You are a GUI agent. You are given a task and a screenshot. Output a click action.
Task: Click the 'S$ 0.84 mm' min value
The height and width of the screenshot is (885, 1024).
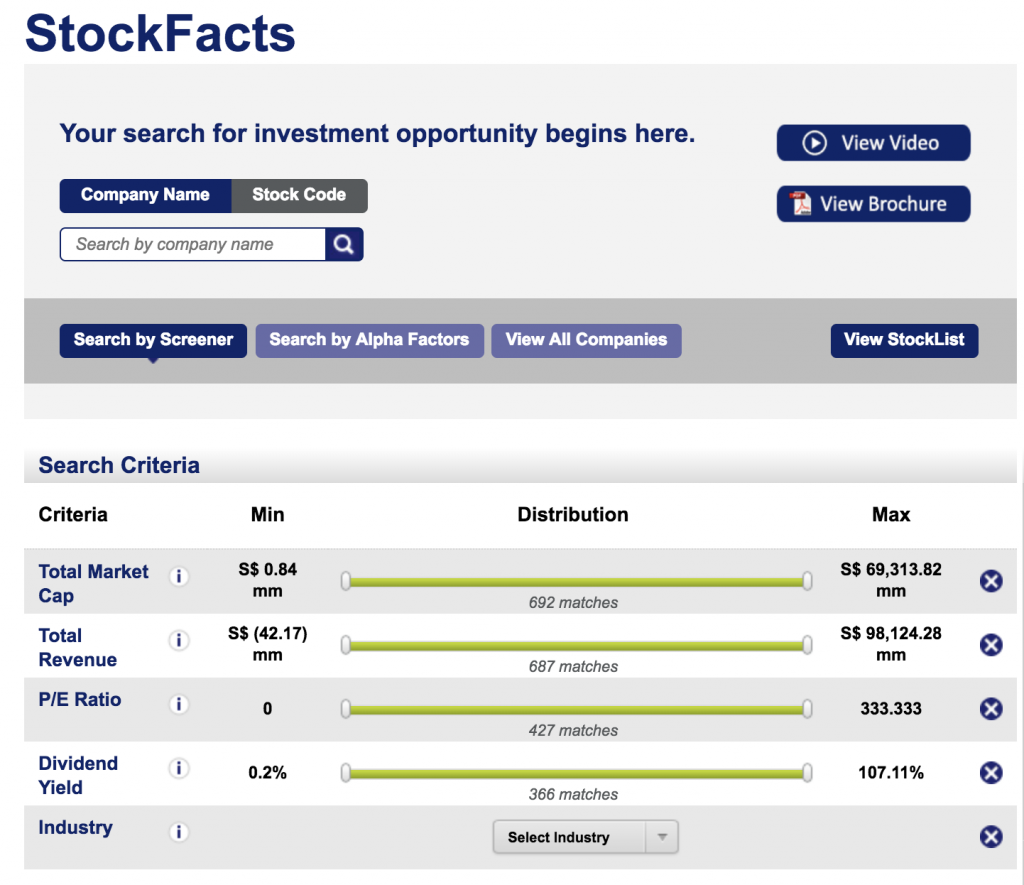coord(268,580)
